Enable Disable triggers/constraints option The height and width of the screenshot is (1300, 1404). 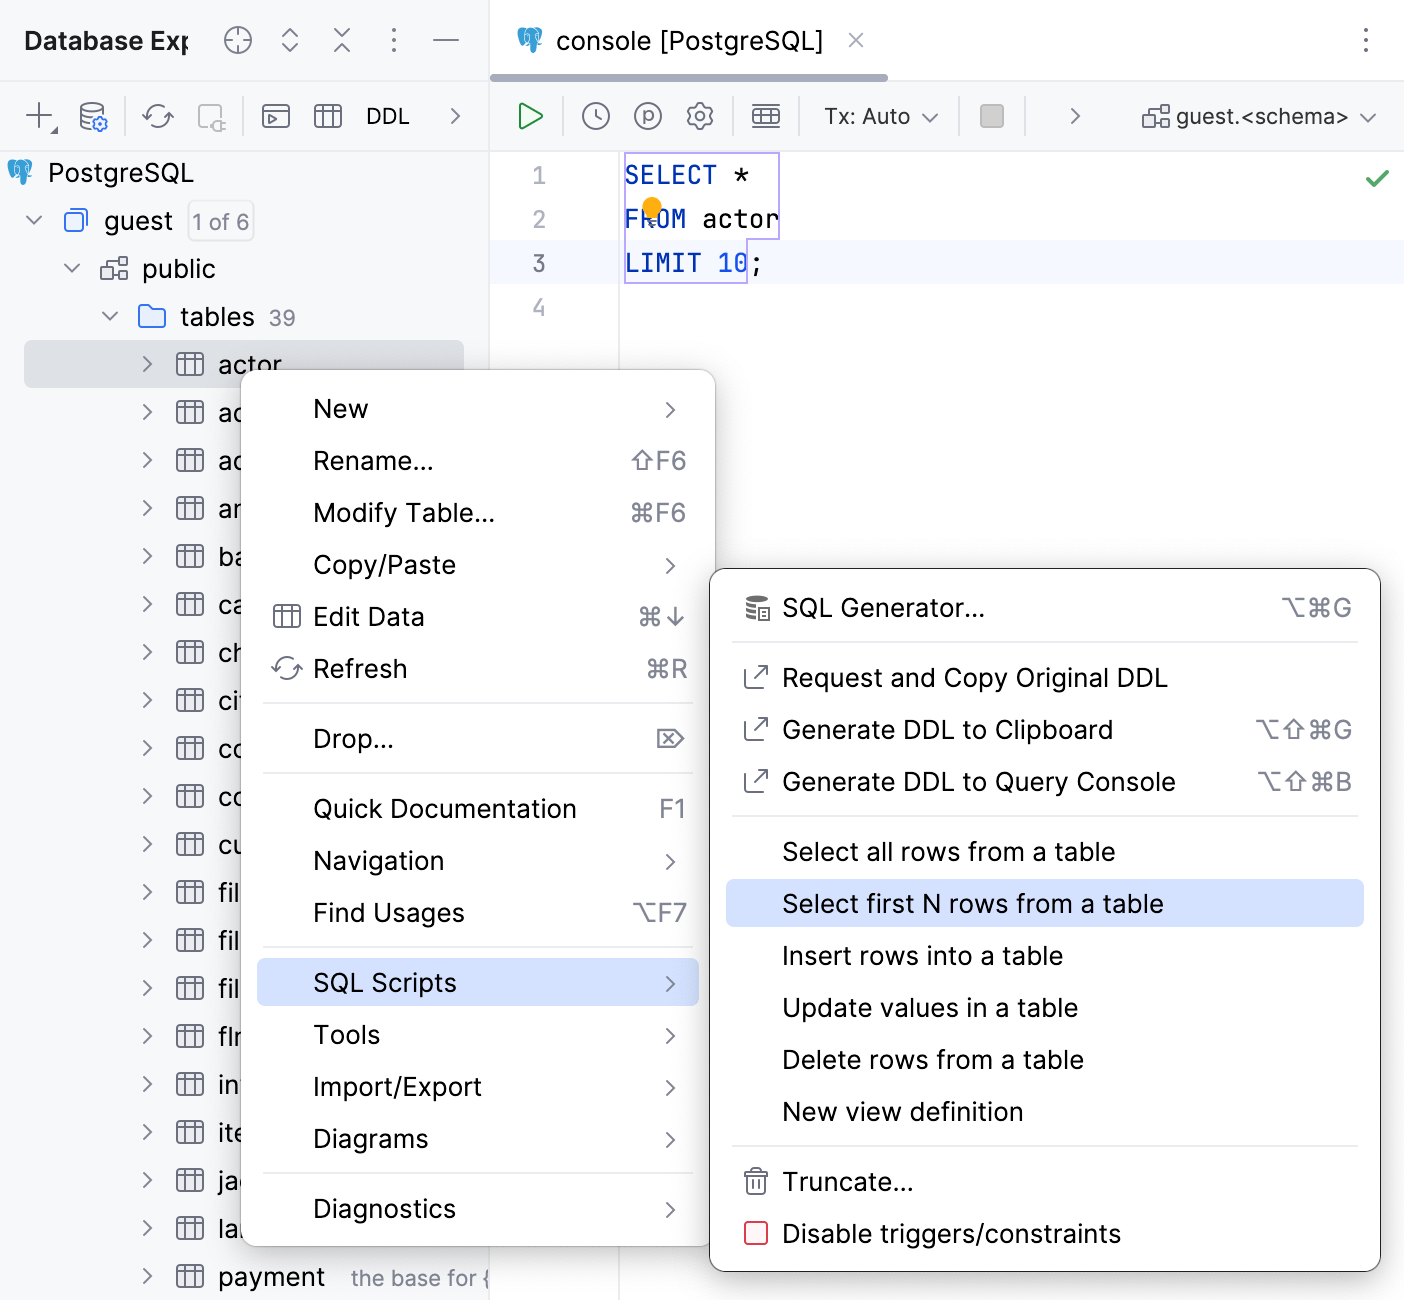(951, 1233)
